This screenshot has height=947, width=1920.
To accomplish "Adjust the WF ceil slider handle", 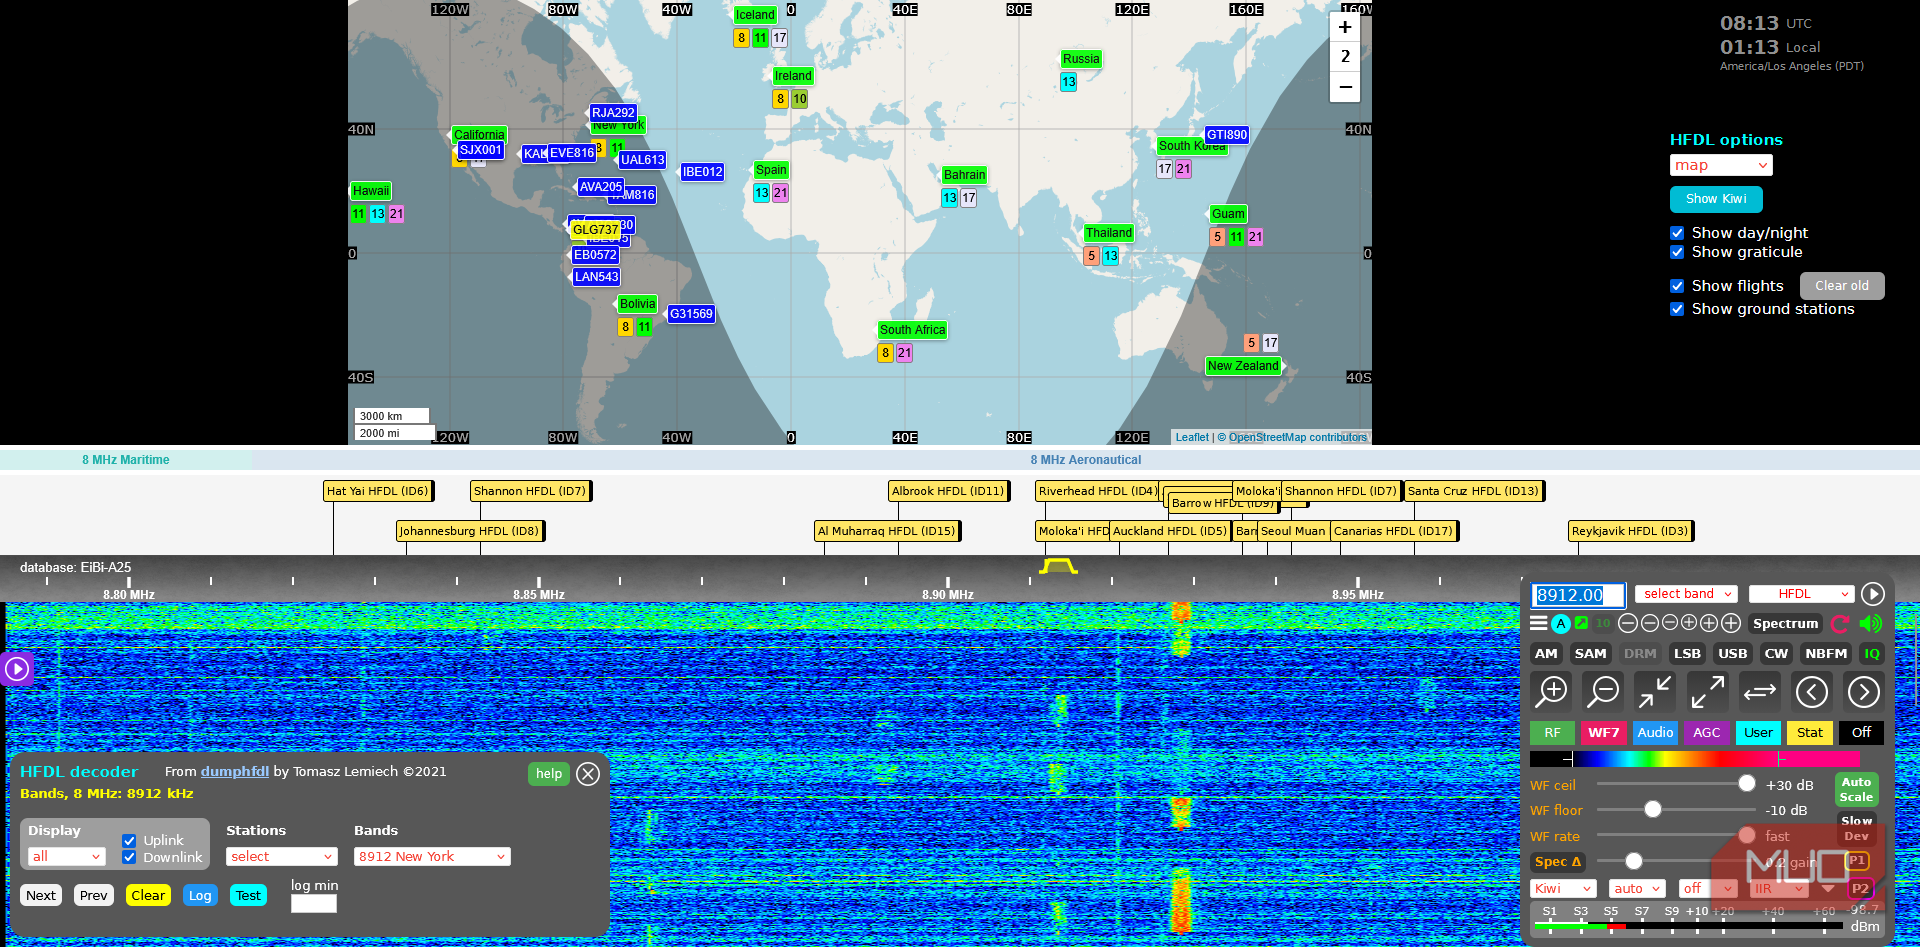I will [1747, 784].
